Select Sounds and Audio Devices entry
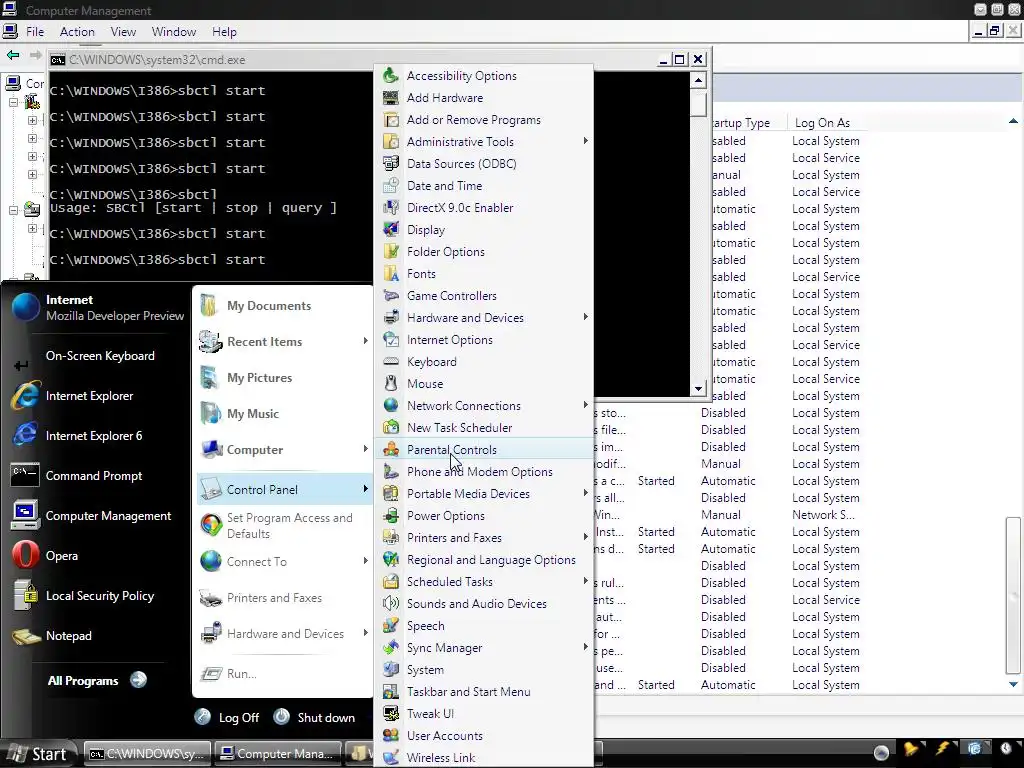Screen dimensions: 1024x768 click(484, 603)
